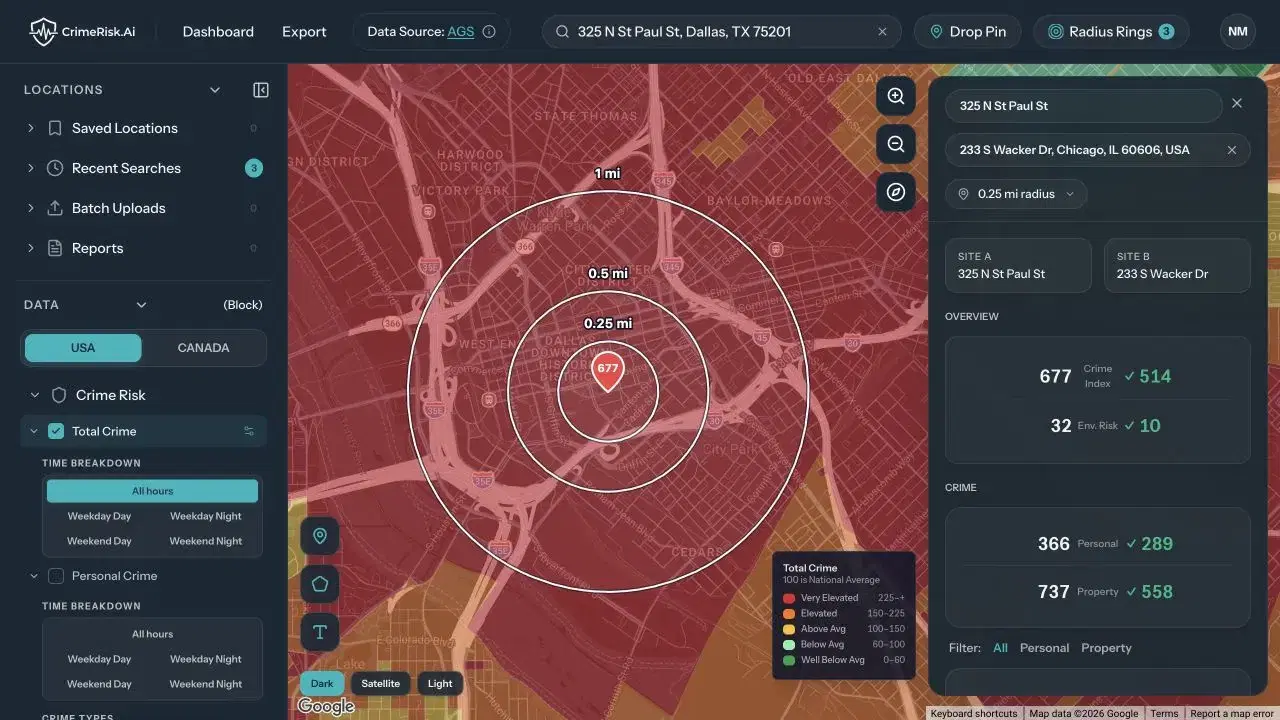1280x720 pixels.
Task: Switch data region to CANADA
Action: (x=204, y=348)
